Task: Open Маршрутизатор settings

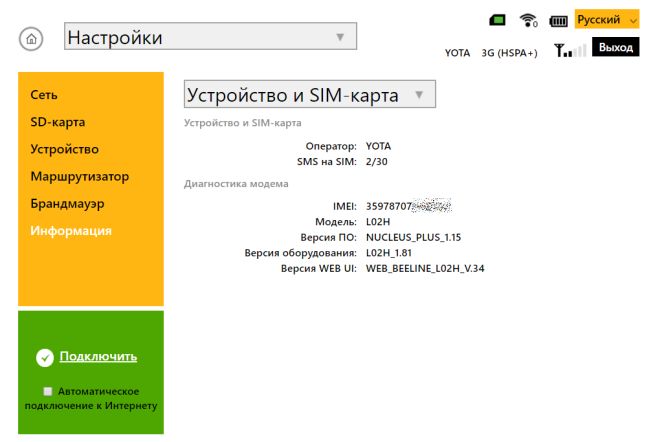Action: click(x=80, y=176)
